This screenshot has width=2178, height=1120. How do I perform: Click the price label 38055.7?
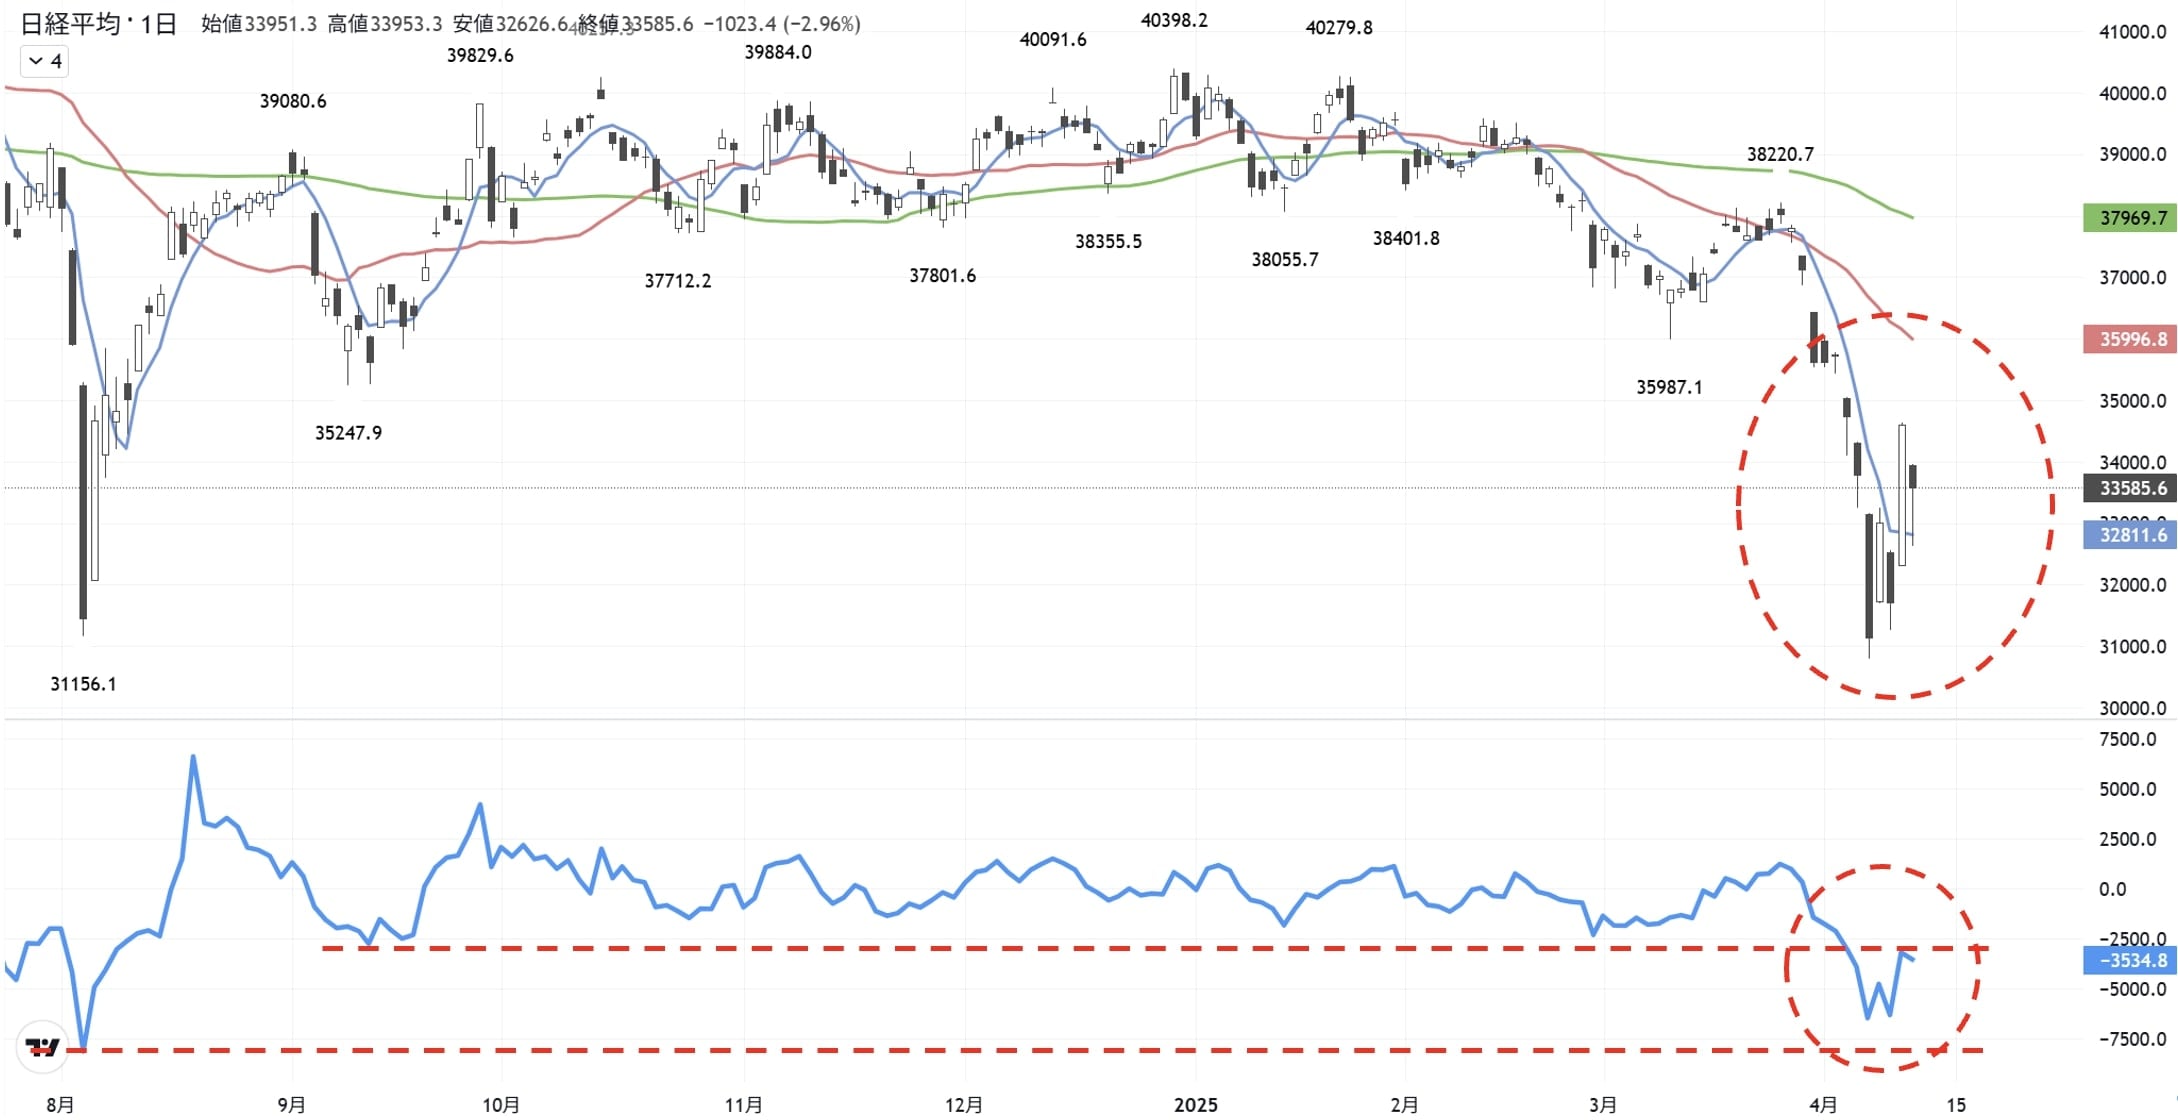(1285, 260)
